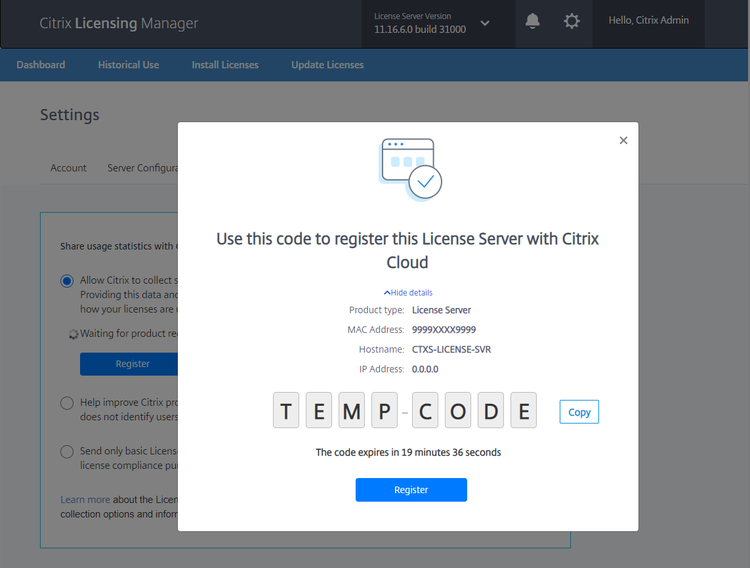Switch to Install Licenses tab
Viewport: 750px width, 568px height.
(x=225, y=65)
